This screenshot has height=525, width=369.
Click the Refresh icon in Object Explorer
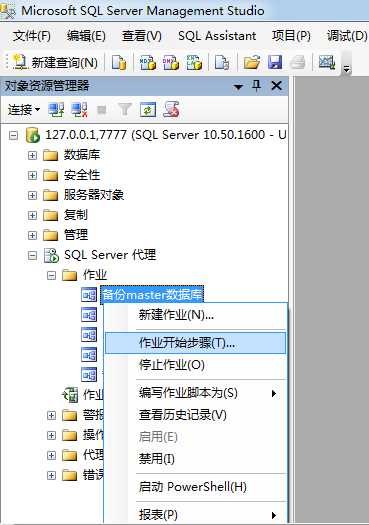(x=148, y=109)
